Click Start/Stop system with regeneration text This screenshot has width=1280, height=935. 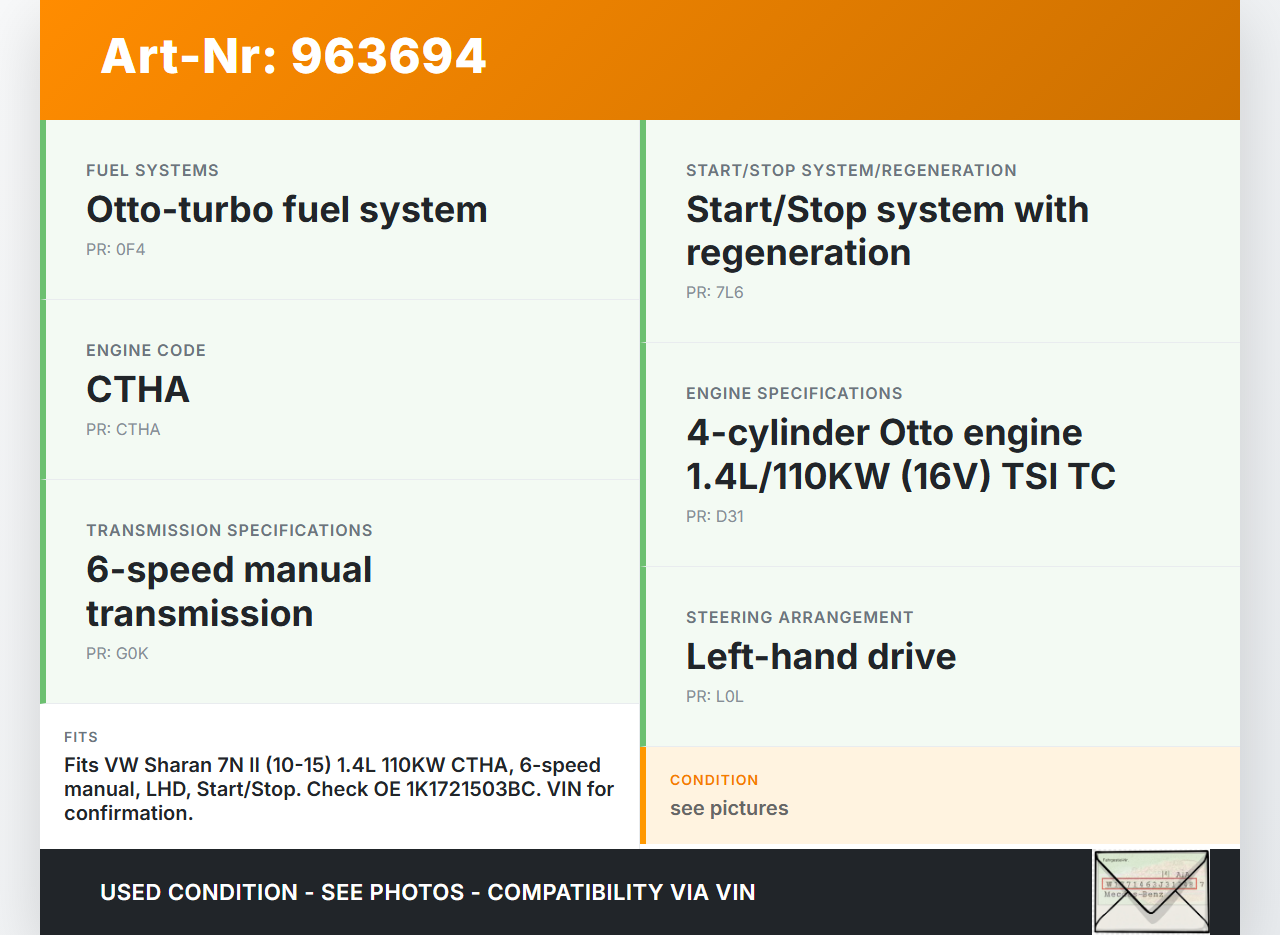tap(887, 231)
